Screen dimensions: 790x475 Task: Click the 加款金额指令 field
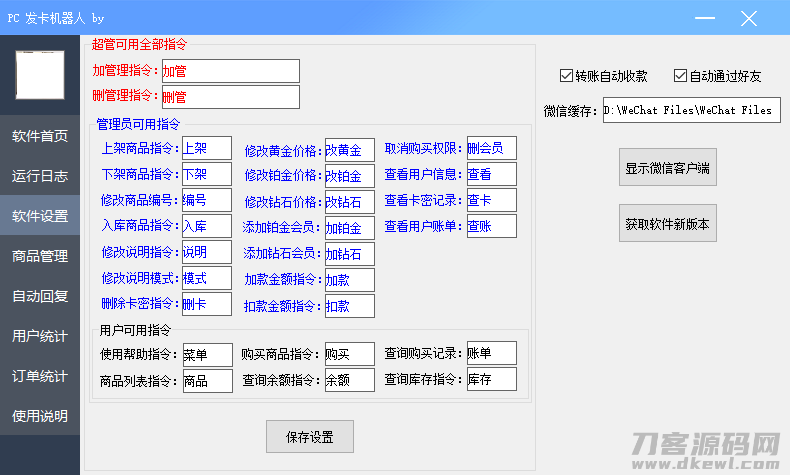(x=350, y=280)
